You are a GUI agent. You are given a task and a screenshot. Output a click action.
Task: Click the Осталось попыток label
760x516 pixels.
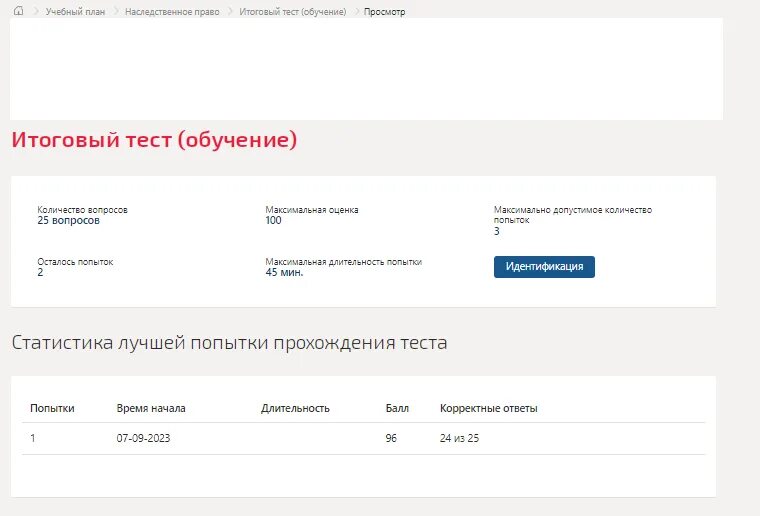coord(75,261)
